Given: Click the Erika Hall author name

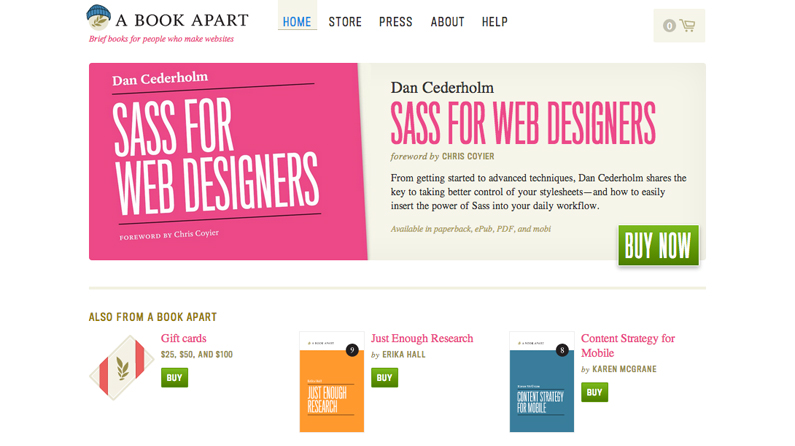Looking at the screenshot, I should 404,355.
